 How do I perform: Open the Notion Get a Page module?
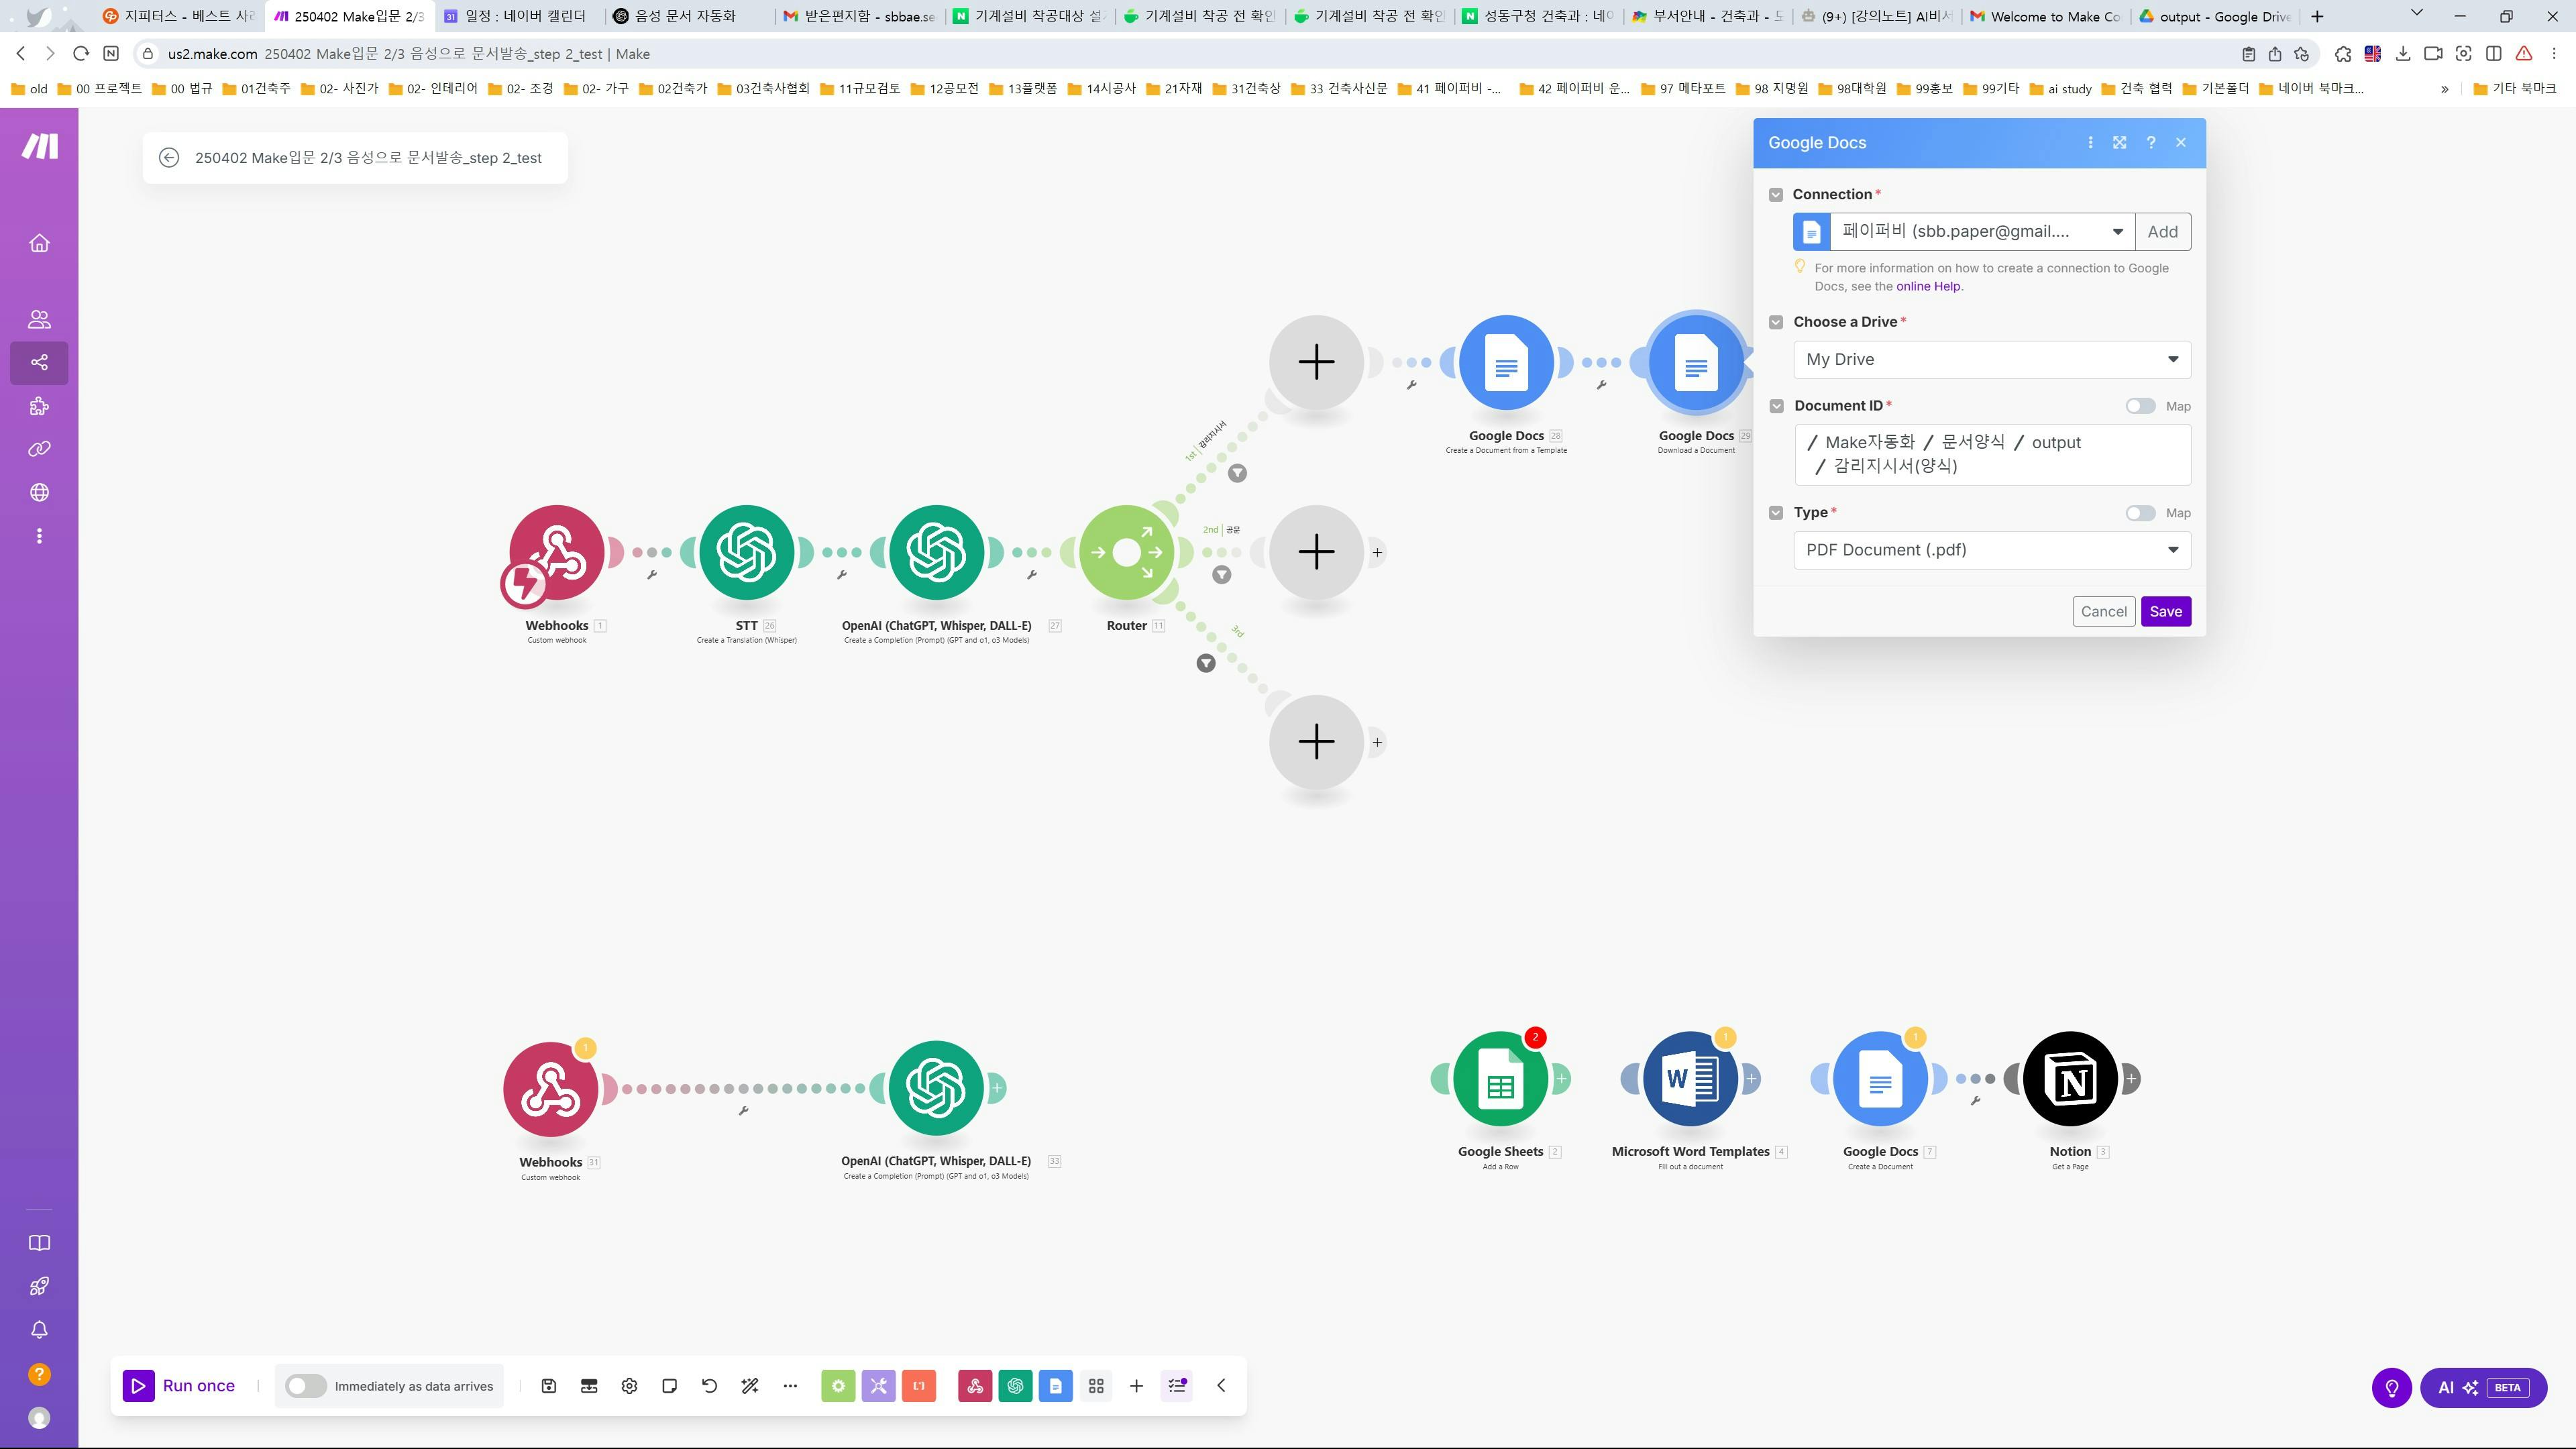pyautogui.click(x=2069, y=1079)
